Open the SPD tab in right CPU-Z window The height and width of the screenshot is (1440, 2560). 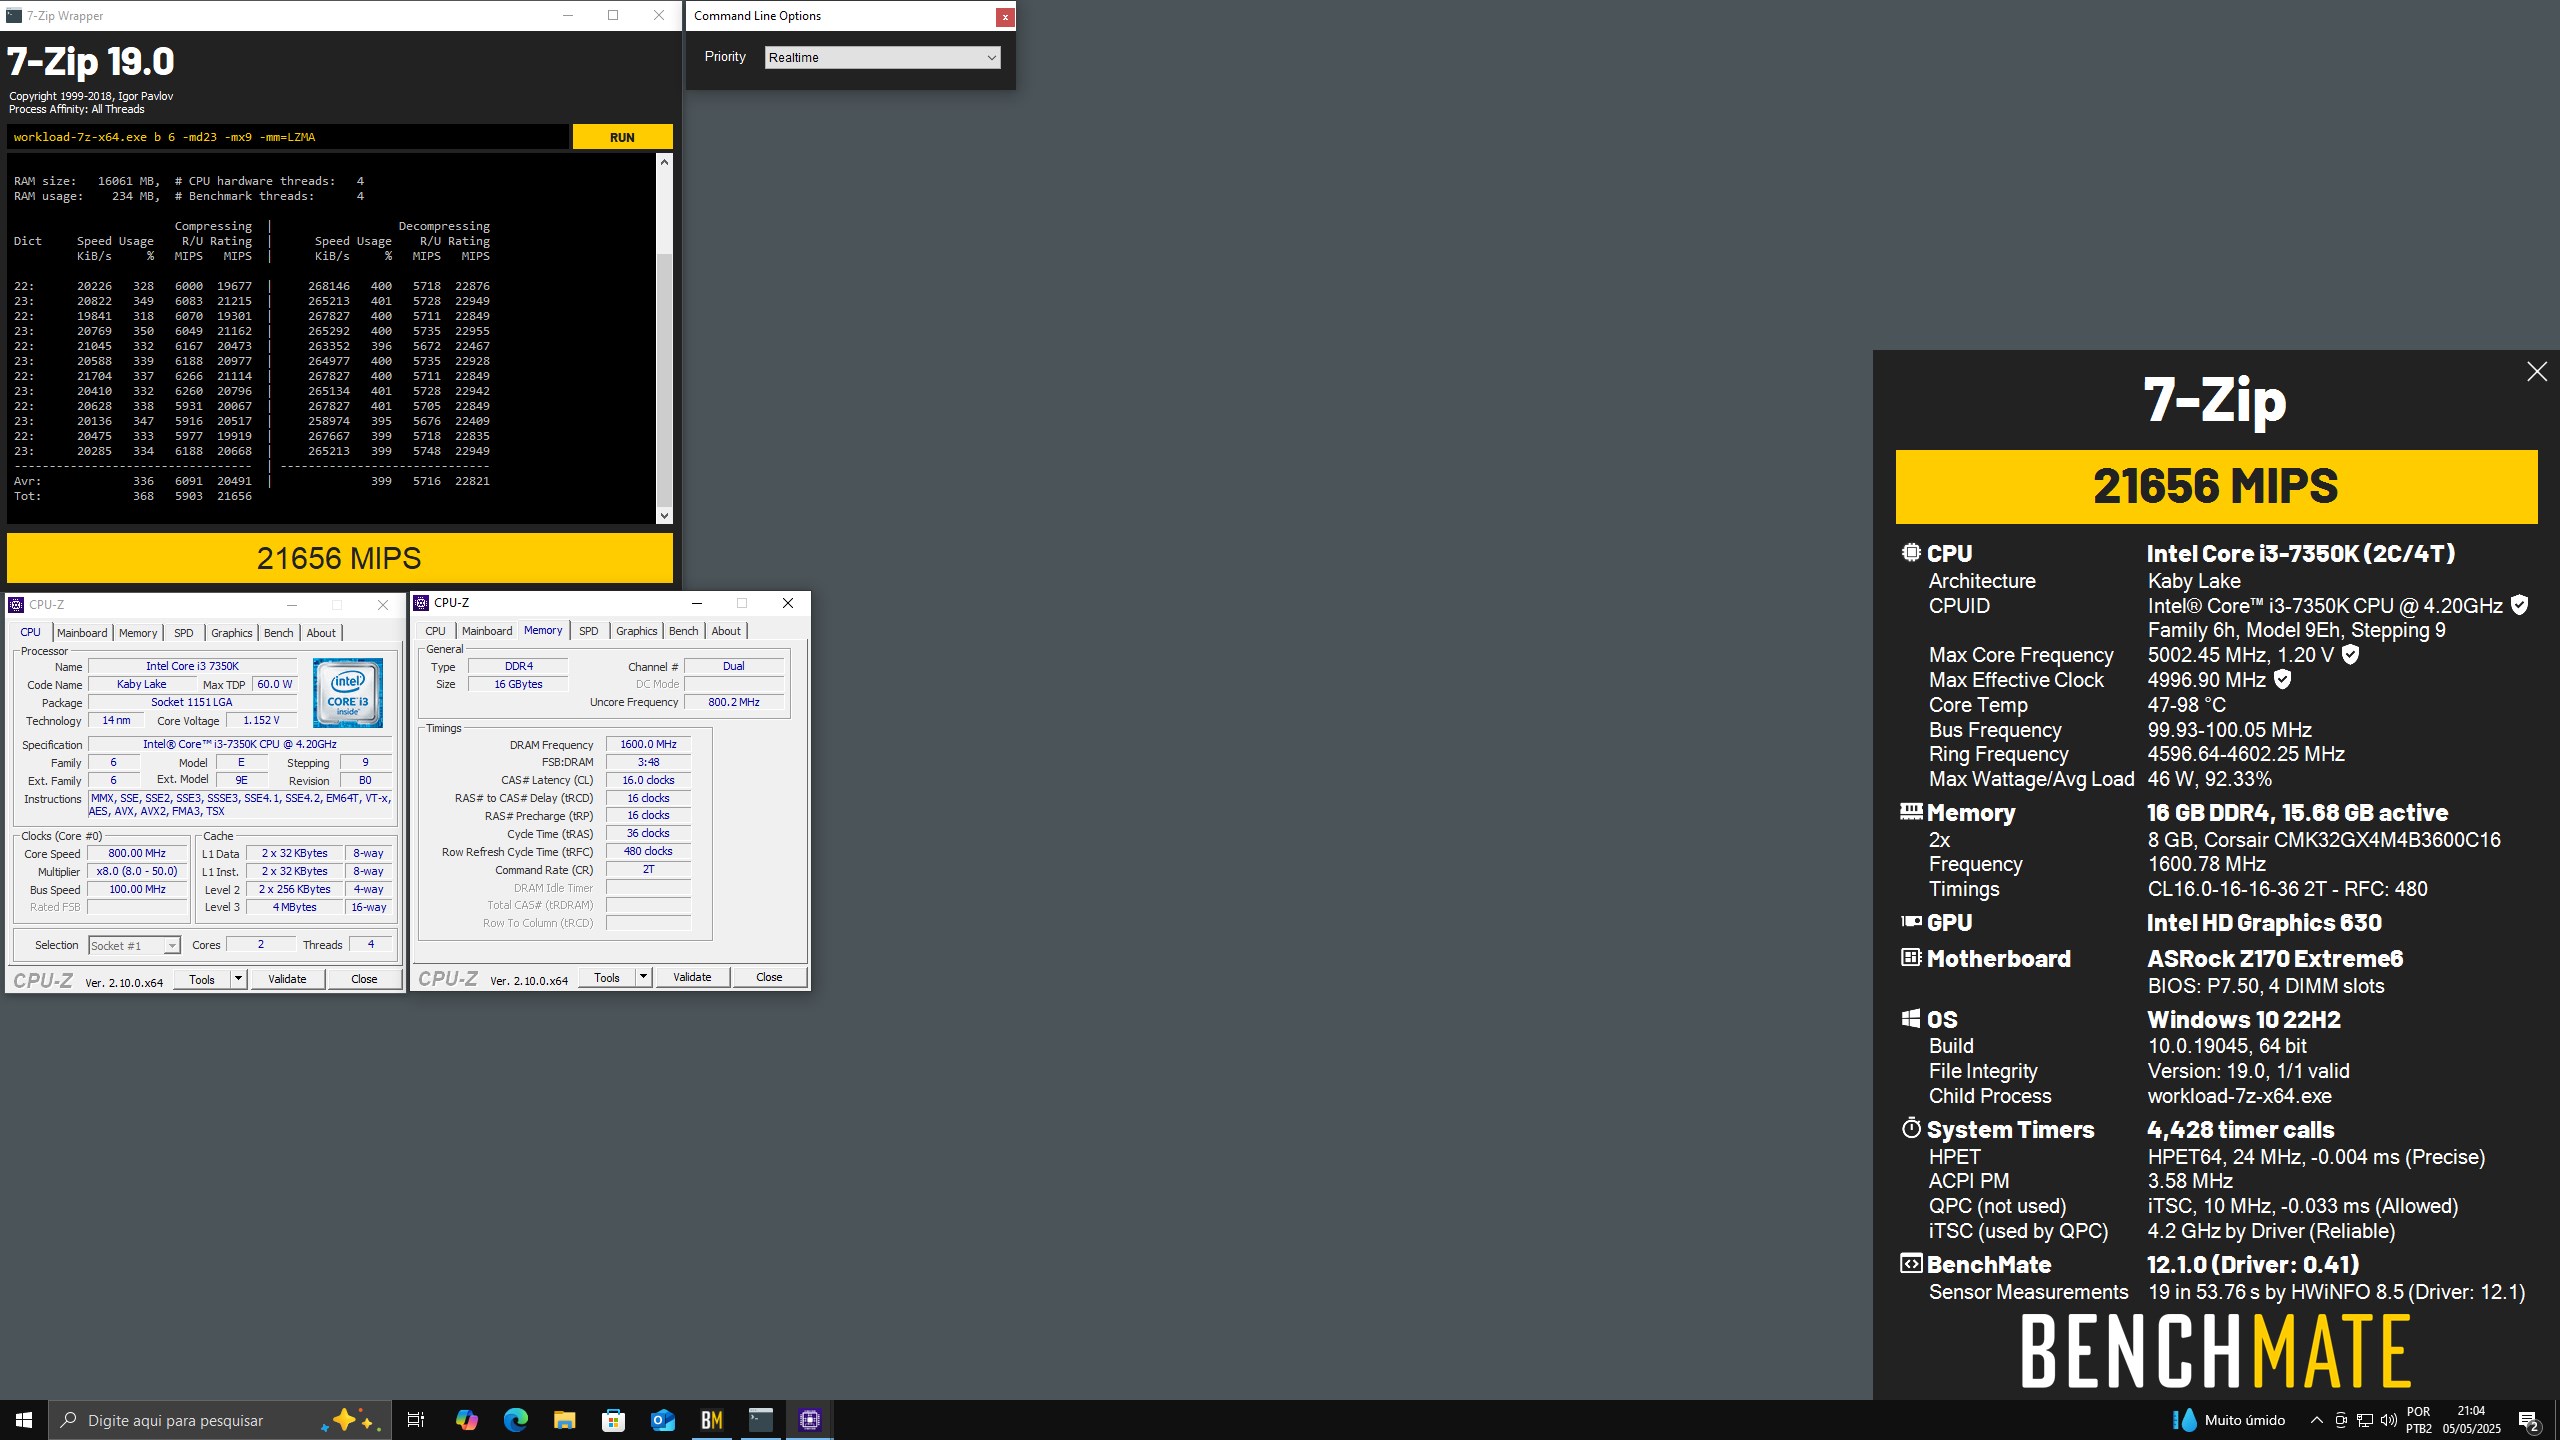[x=589, y=631]
